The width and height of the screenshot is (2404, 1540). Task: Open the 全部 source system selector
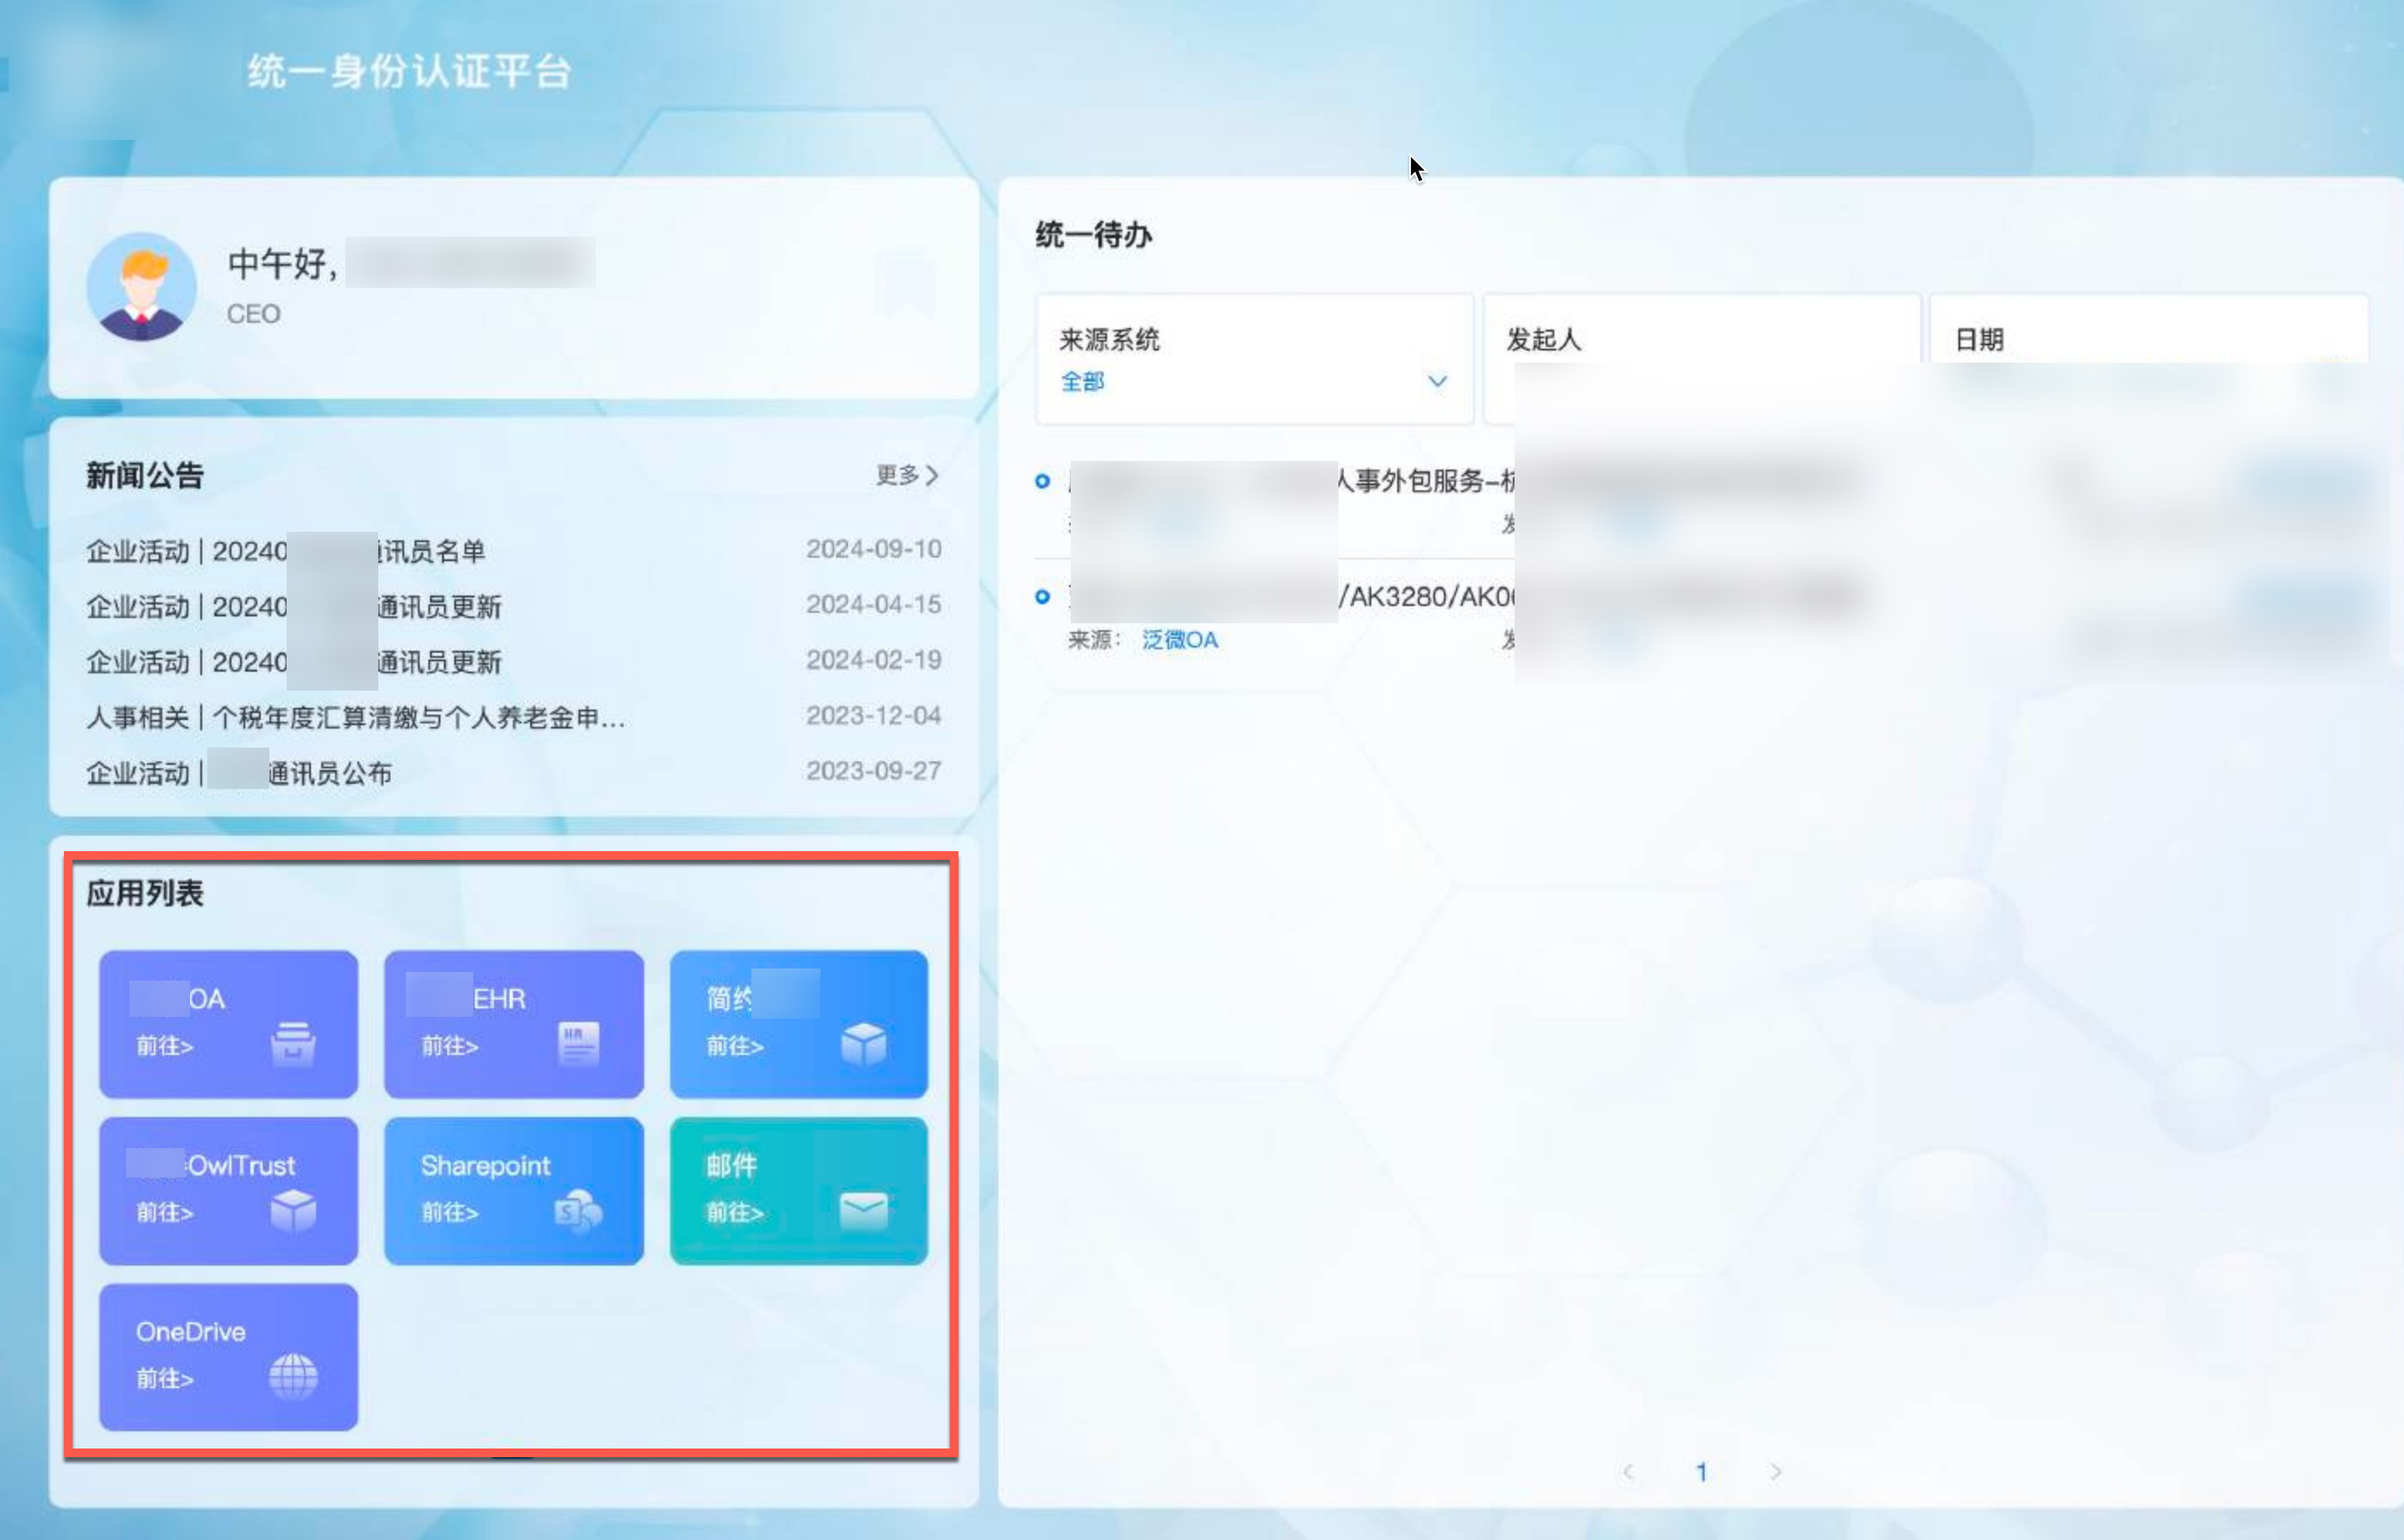click(1082, 381)
